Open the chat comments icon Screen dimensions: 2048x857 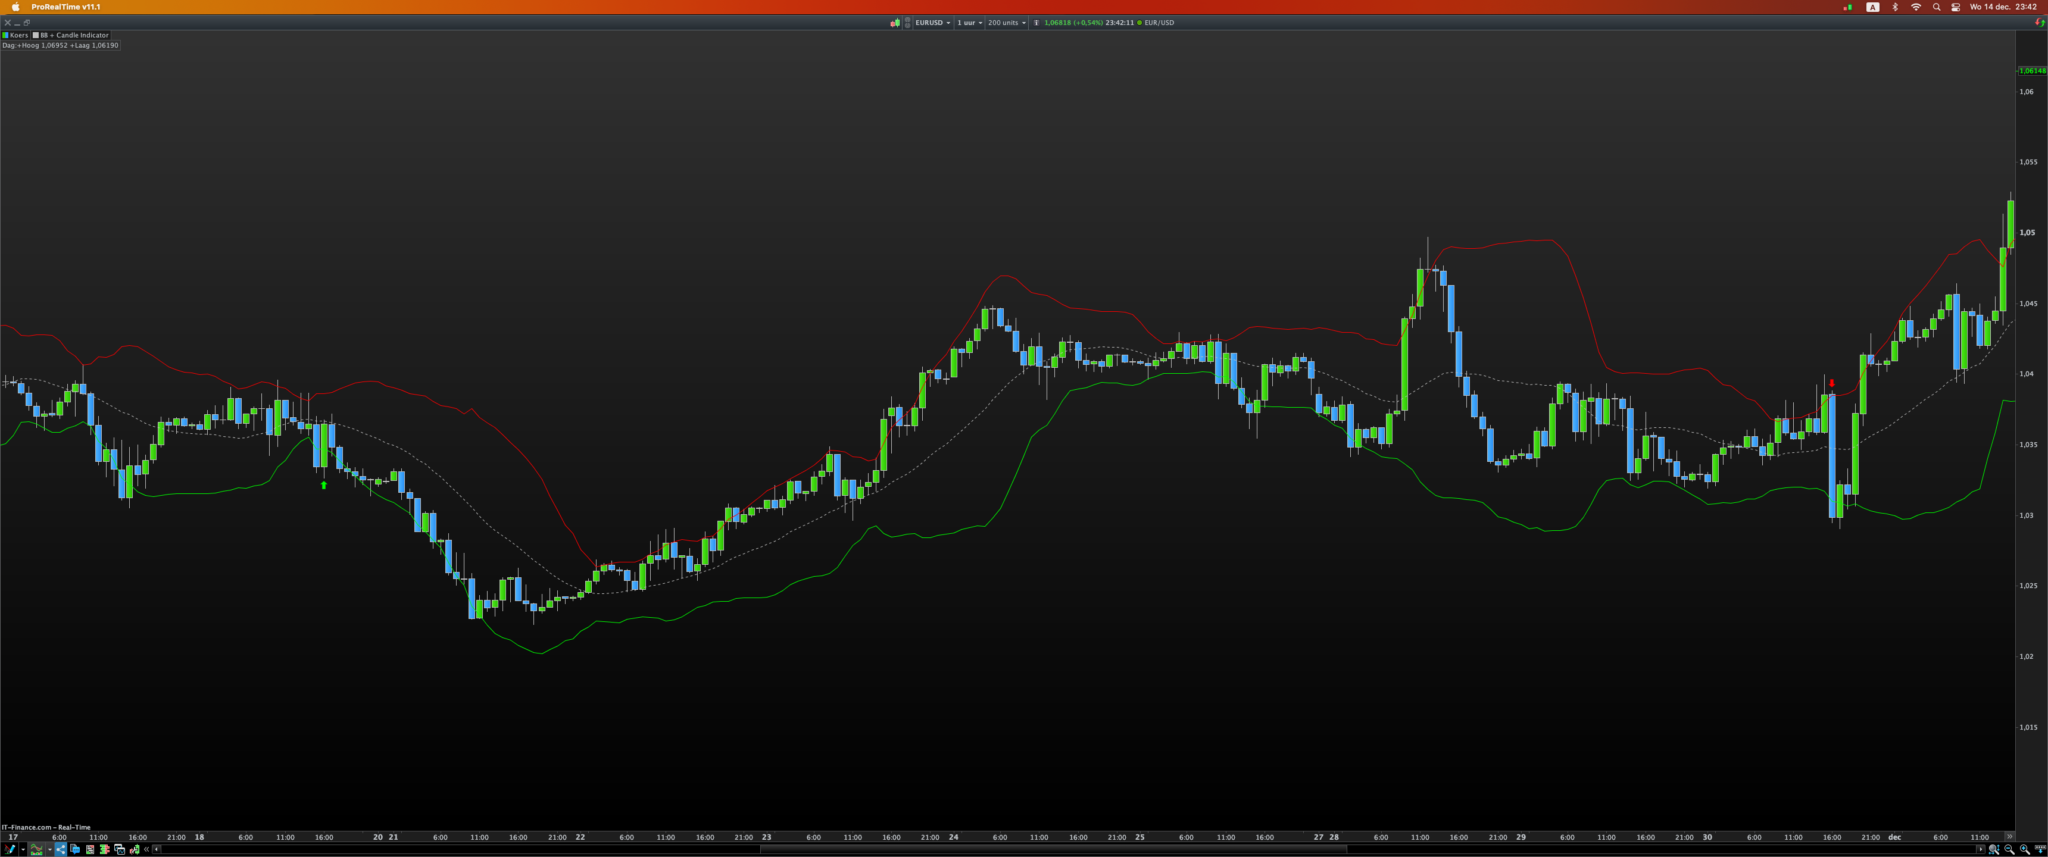coord(75,849)
